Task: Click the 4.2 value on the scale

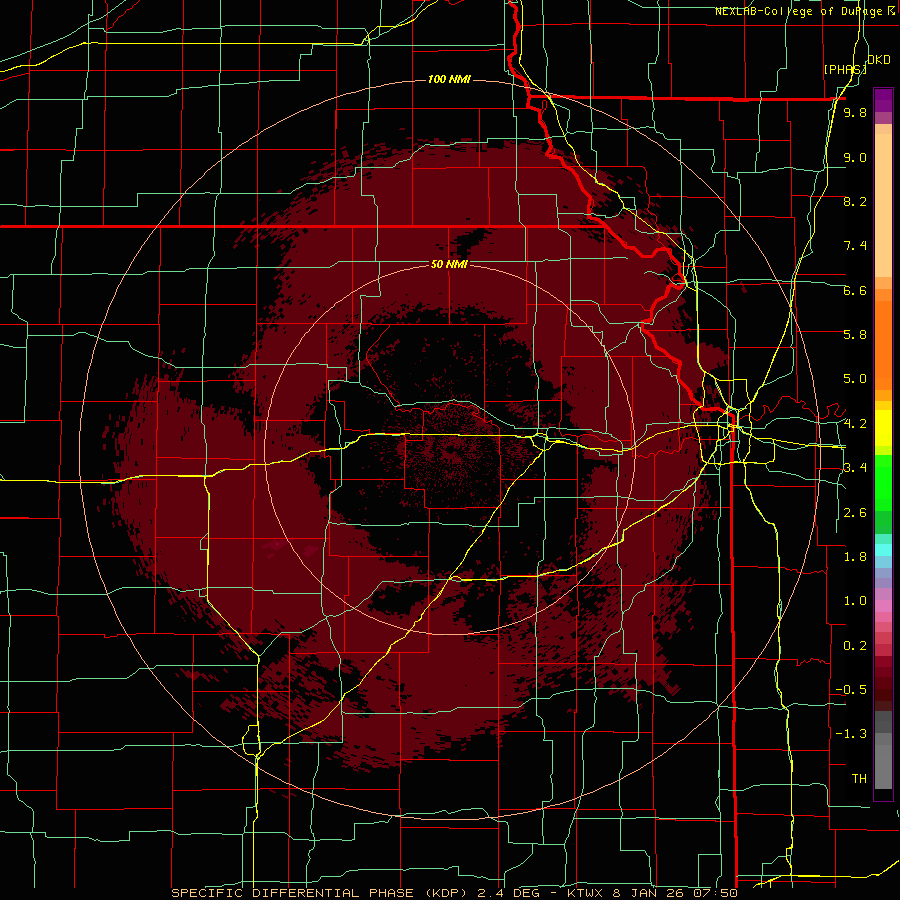Action: click(x=855, y=424)
